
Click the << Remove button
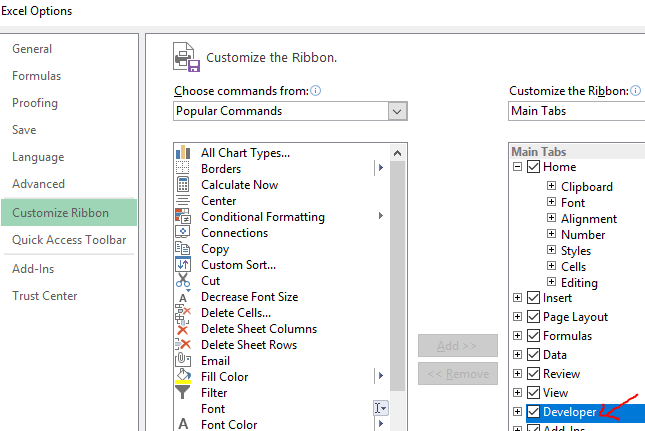458,373
